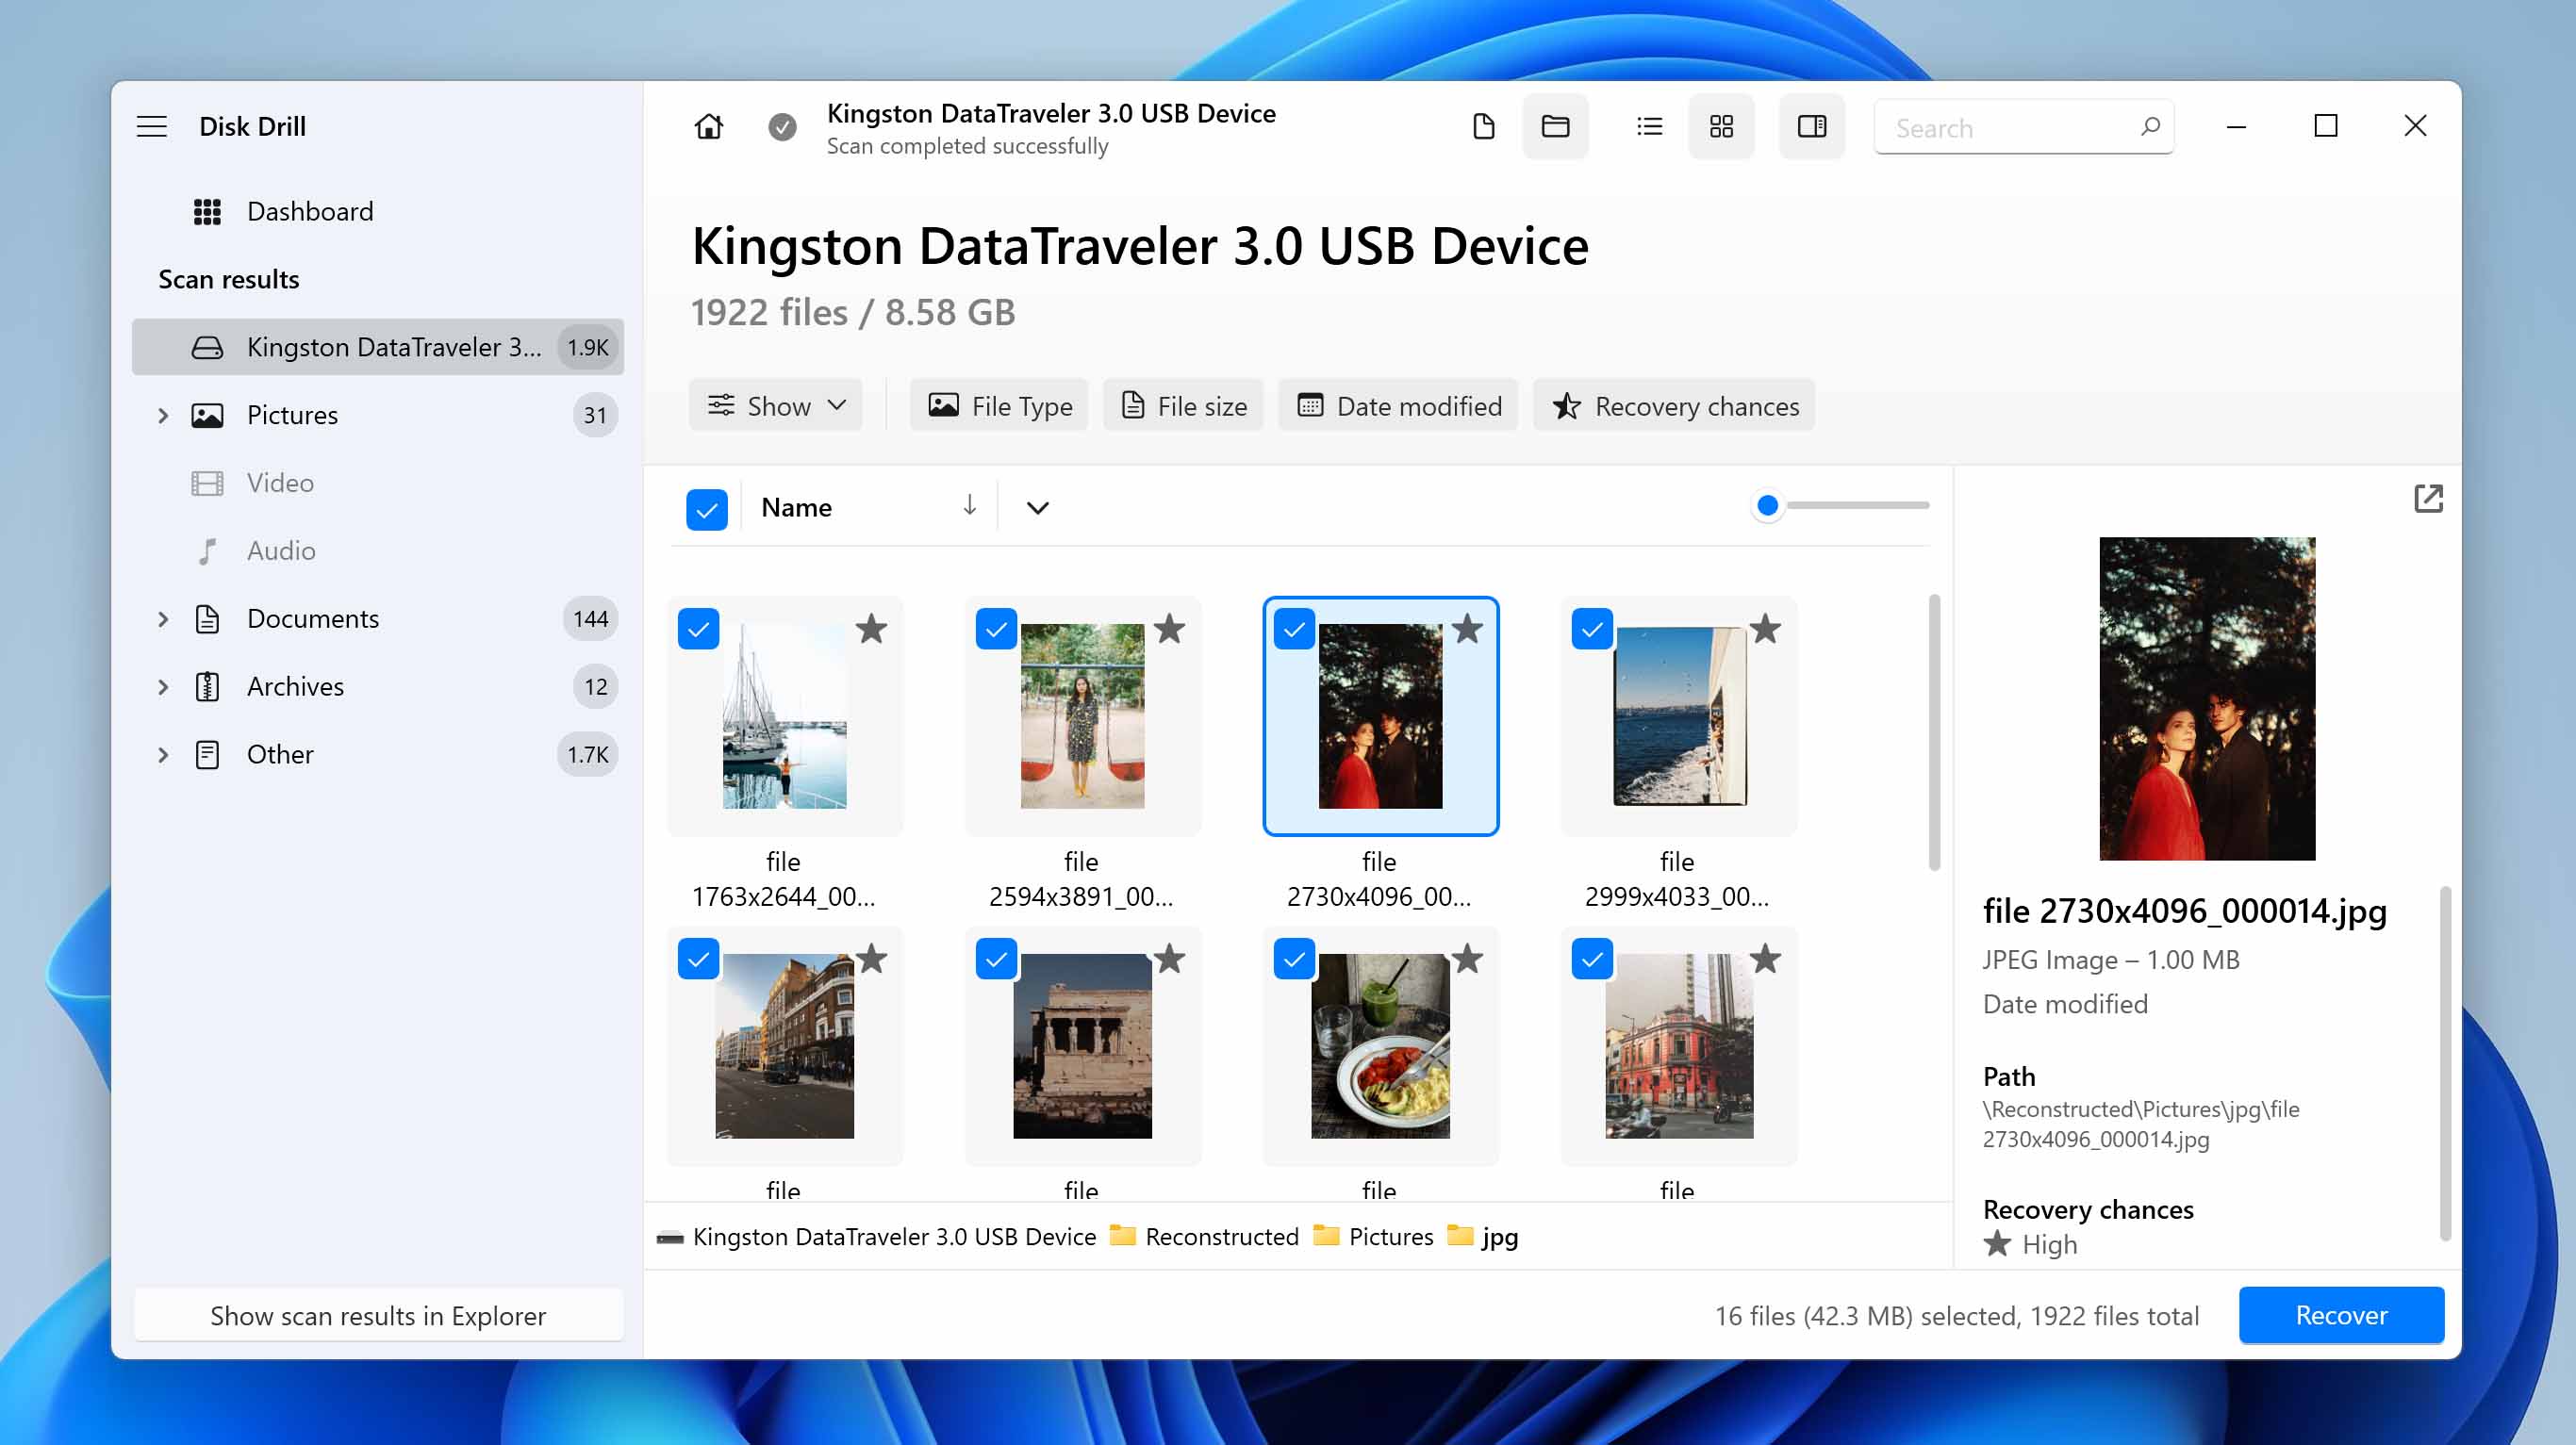Go to the home screen icon
Screen dimensions: 2576x1445
708,127
